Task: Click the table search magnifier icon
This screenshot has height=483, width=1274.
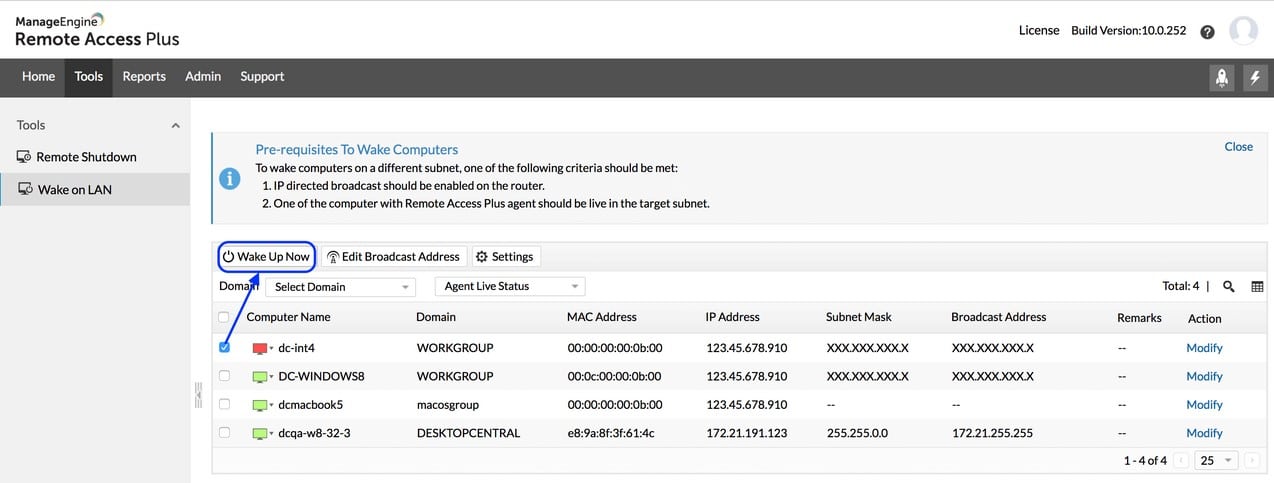Action: (1229, 286)
